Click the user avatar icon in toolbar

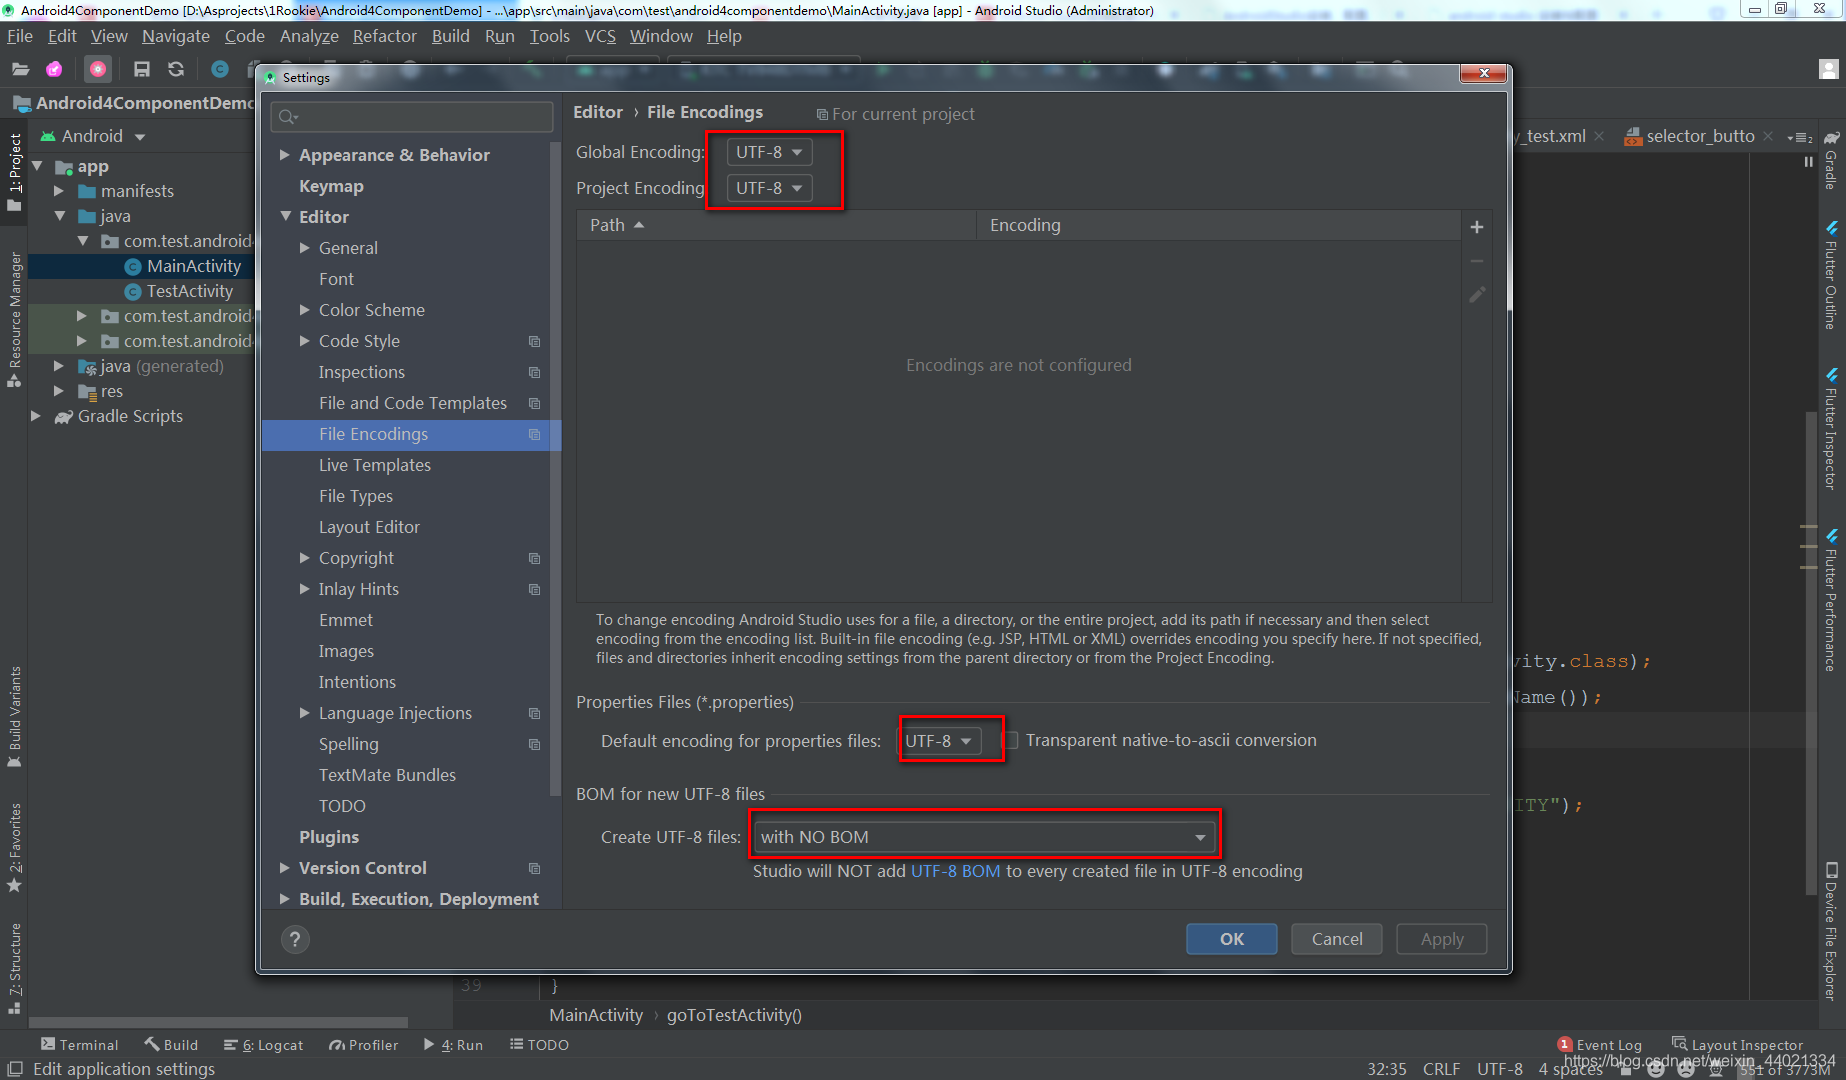click(x=1828, y=69)
